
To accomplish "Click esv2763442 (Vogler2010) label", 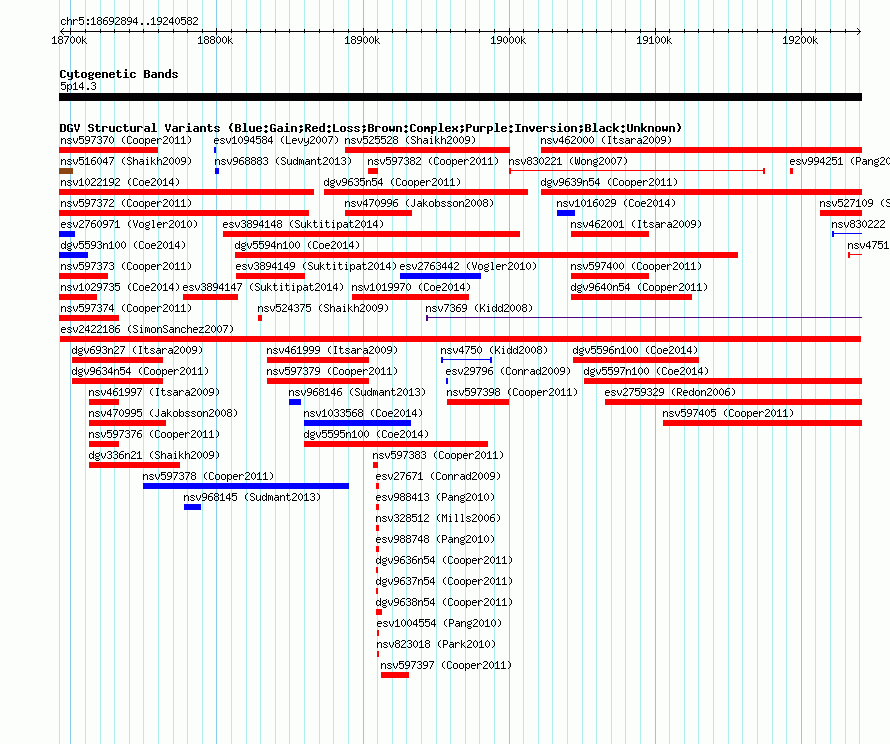I will tap(468, 266).
